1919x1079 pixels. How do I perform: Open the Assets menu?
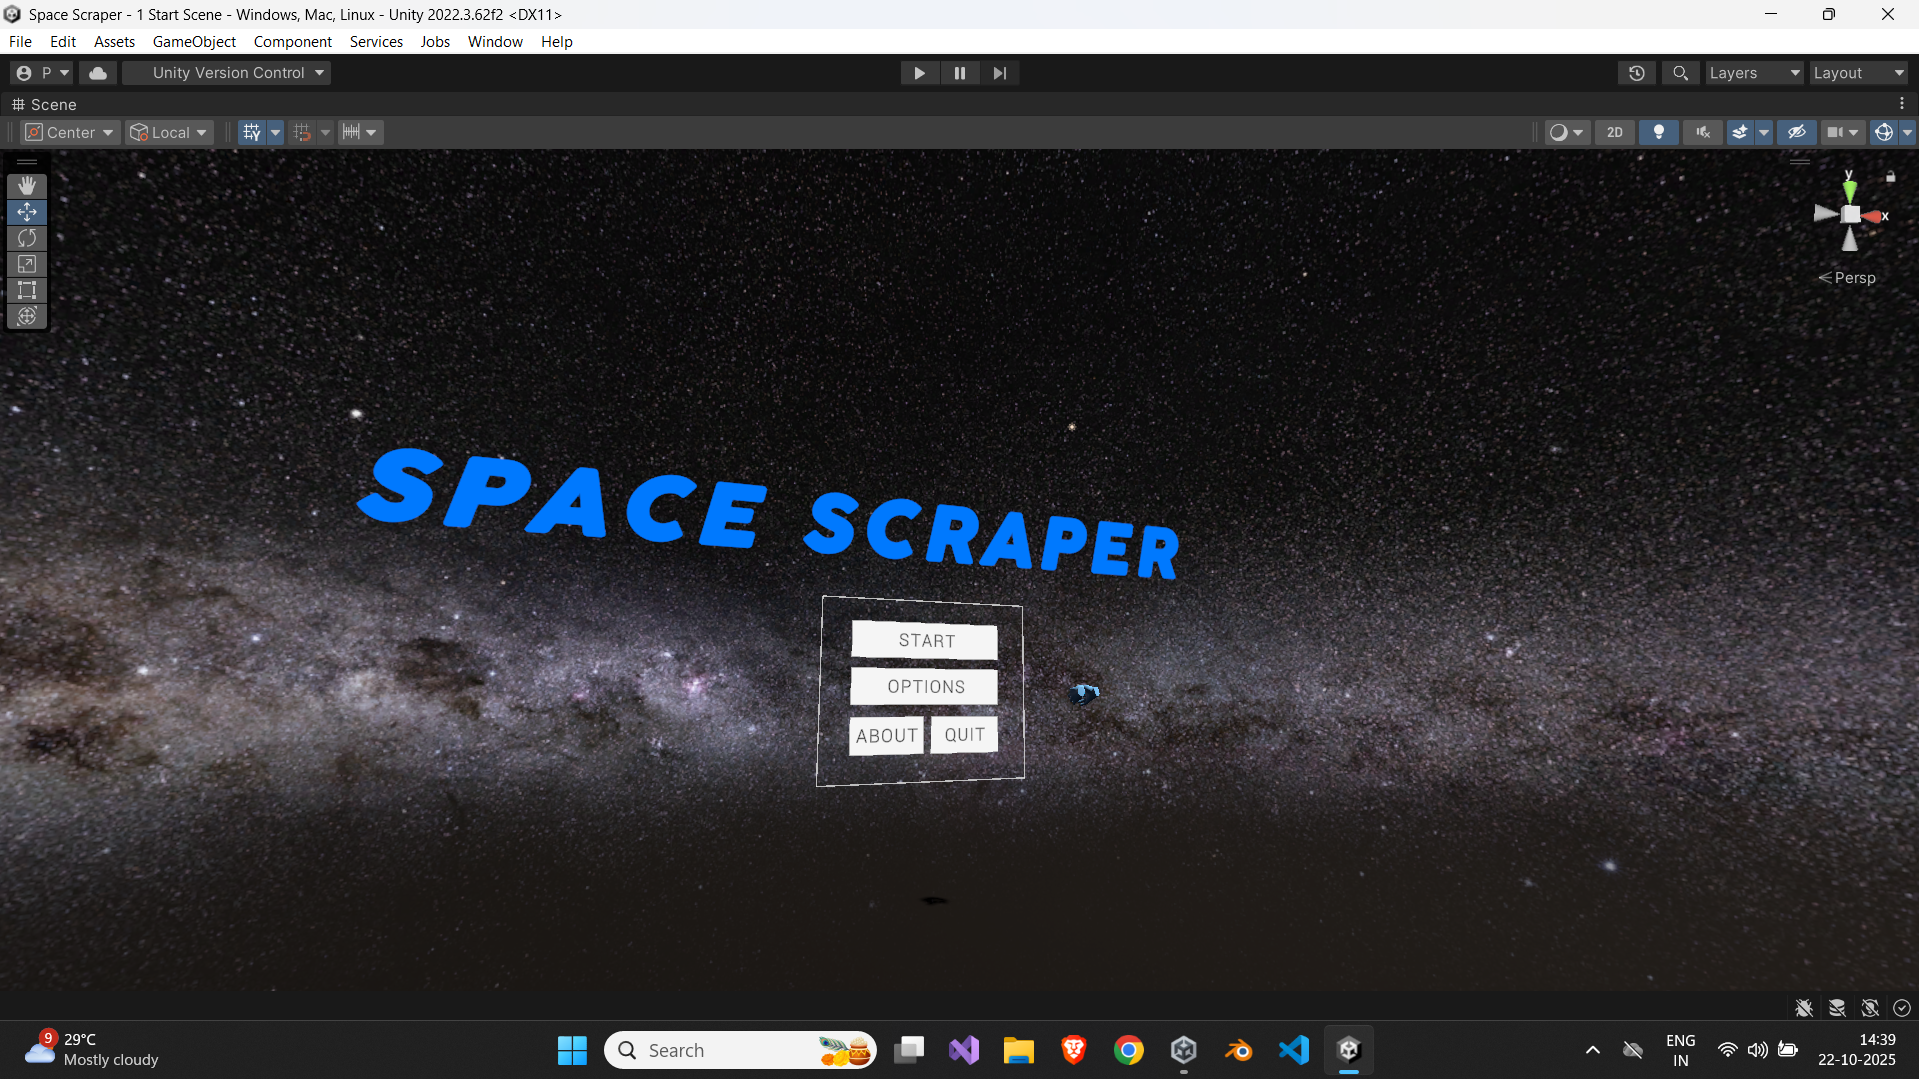114,42
